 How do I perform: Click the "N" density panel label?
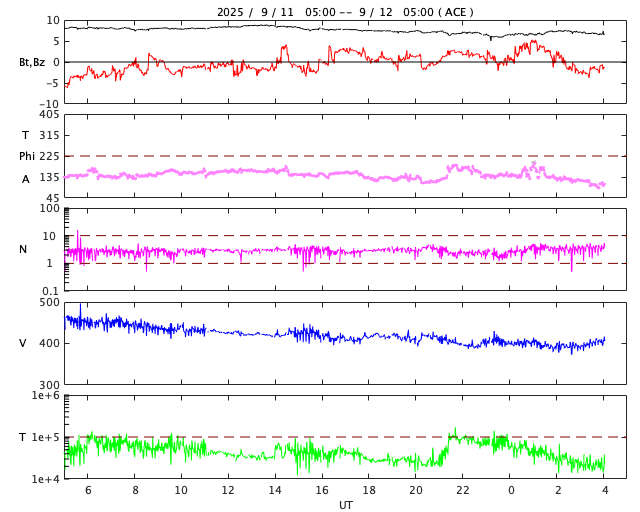(x=23, y=249)
